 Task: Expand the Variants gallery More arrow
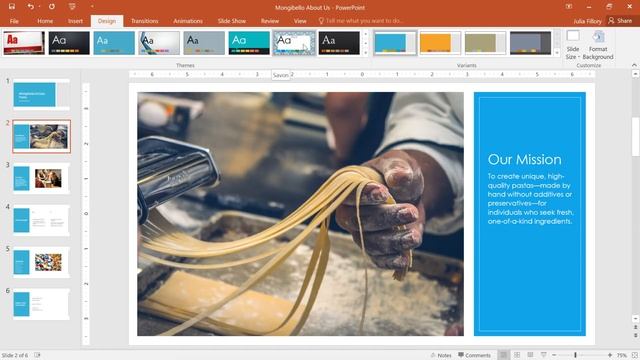557,52
